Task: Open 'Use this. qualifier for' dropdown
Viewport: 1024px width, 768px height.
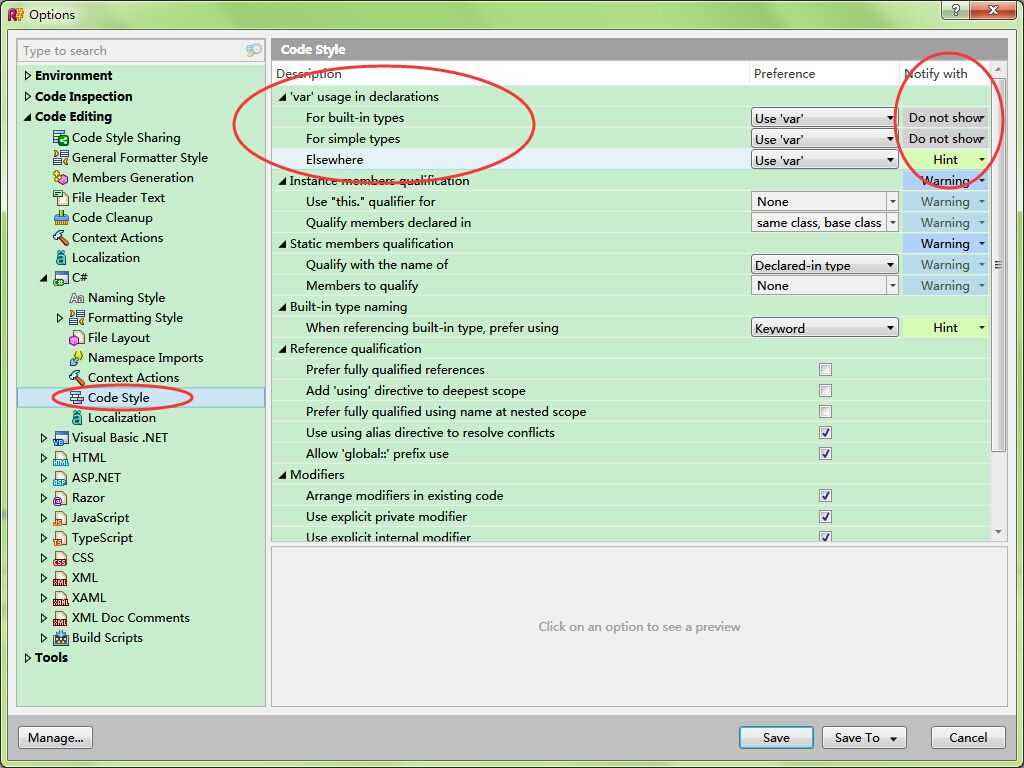Action: pyautogui.click(x=825, y=202)
